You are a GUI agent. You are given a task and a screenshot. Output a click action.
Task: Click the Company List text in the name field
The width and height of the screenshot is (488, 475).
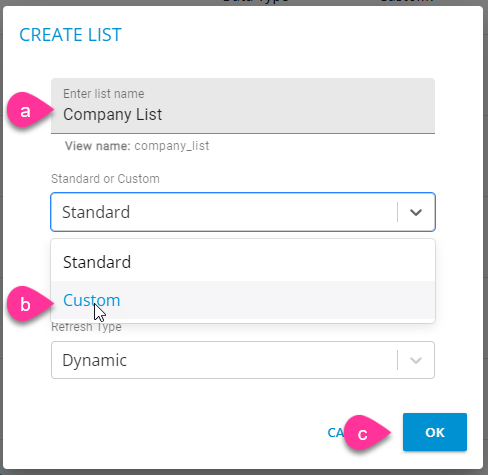coord(112,115)
